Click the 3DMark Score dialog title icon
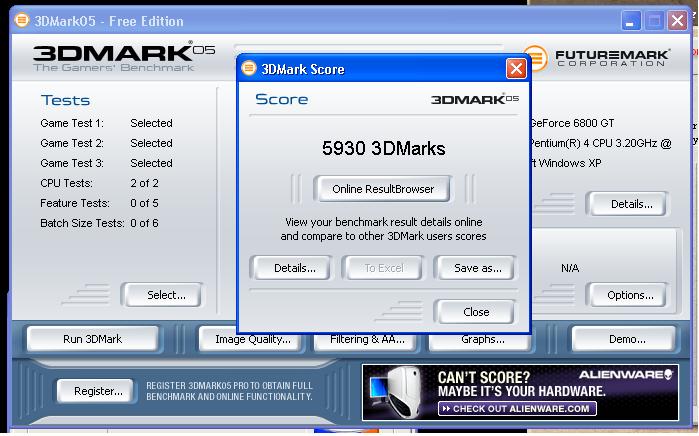Viewport: 699px width, 436px height. pos(249,68)
